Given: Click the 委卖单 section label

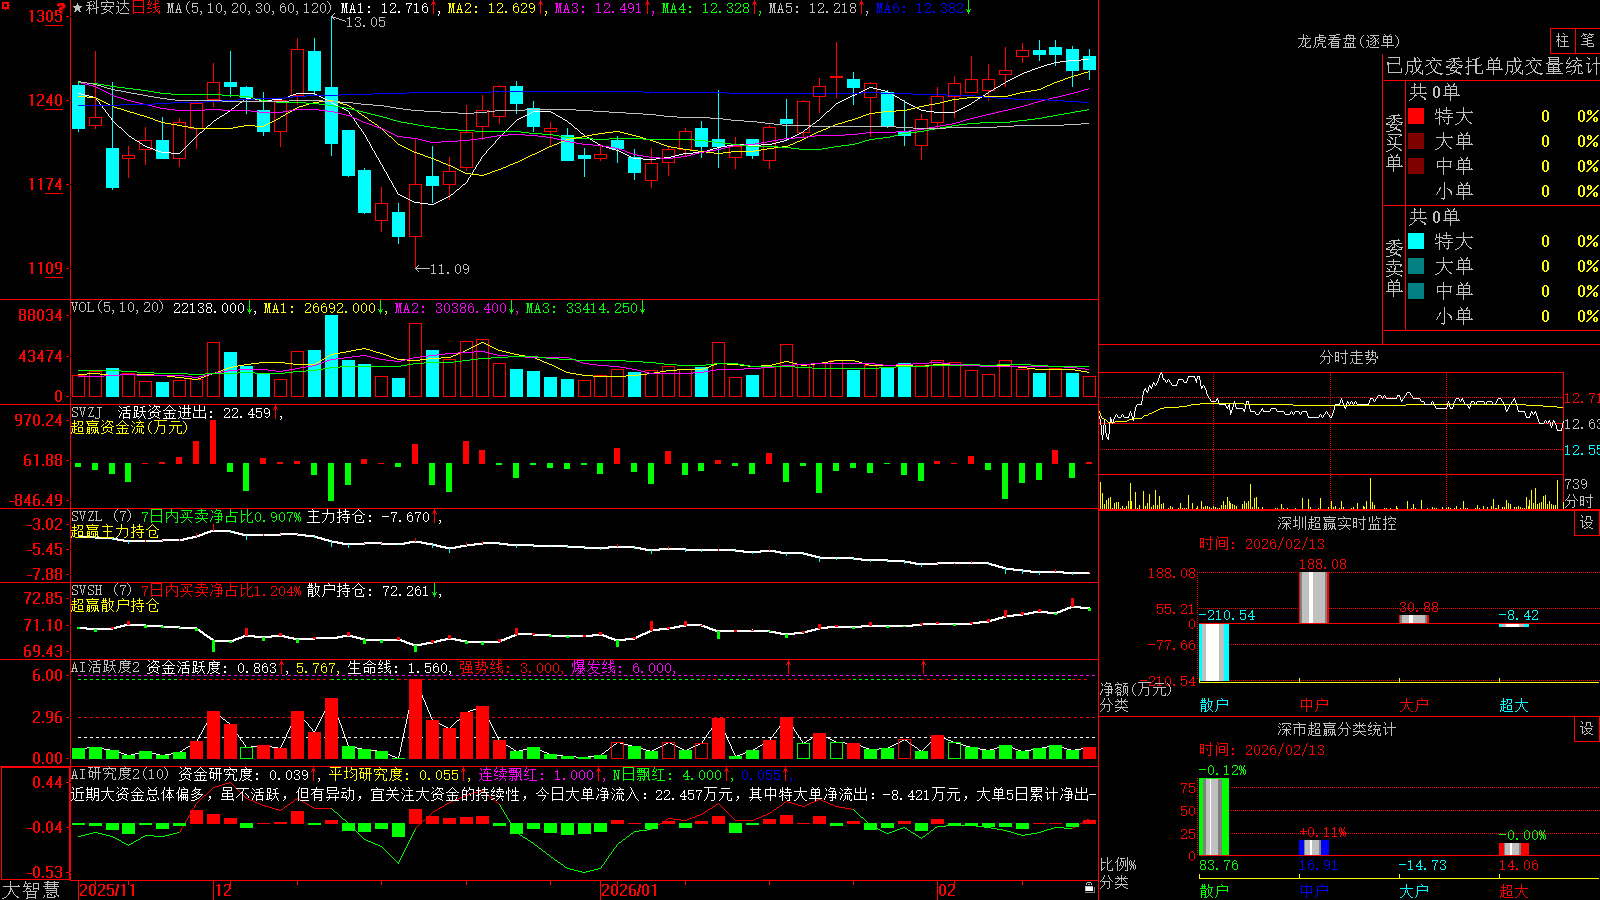Looking at the screenshot, I should coord(1394,267).
